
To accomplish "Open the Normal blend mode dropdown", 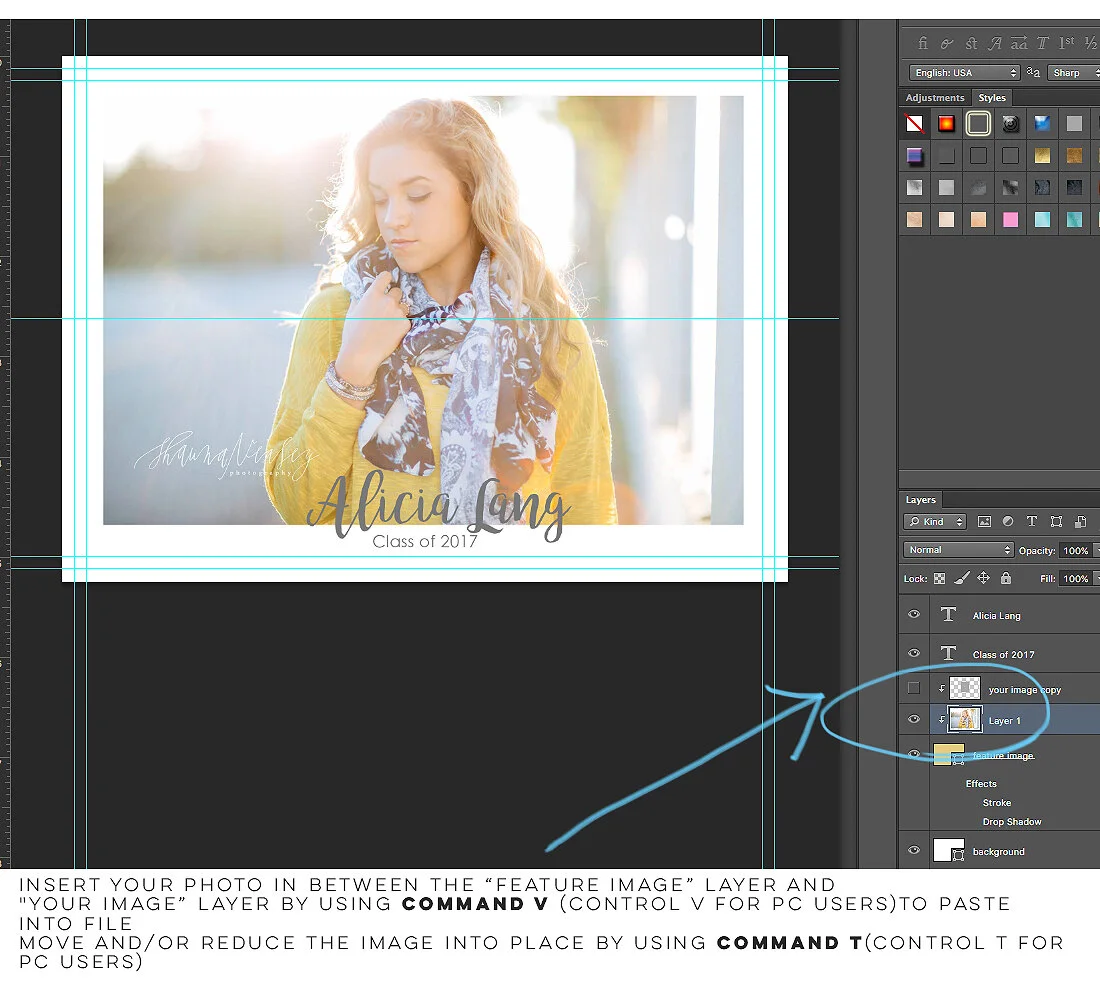I will [958, 549].
